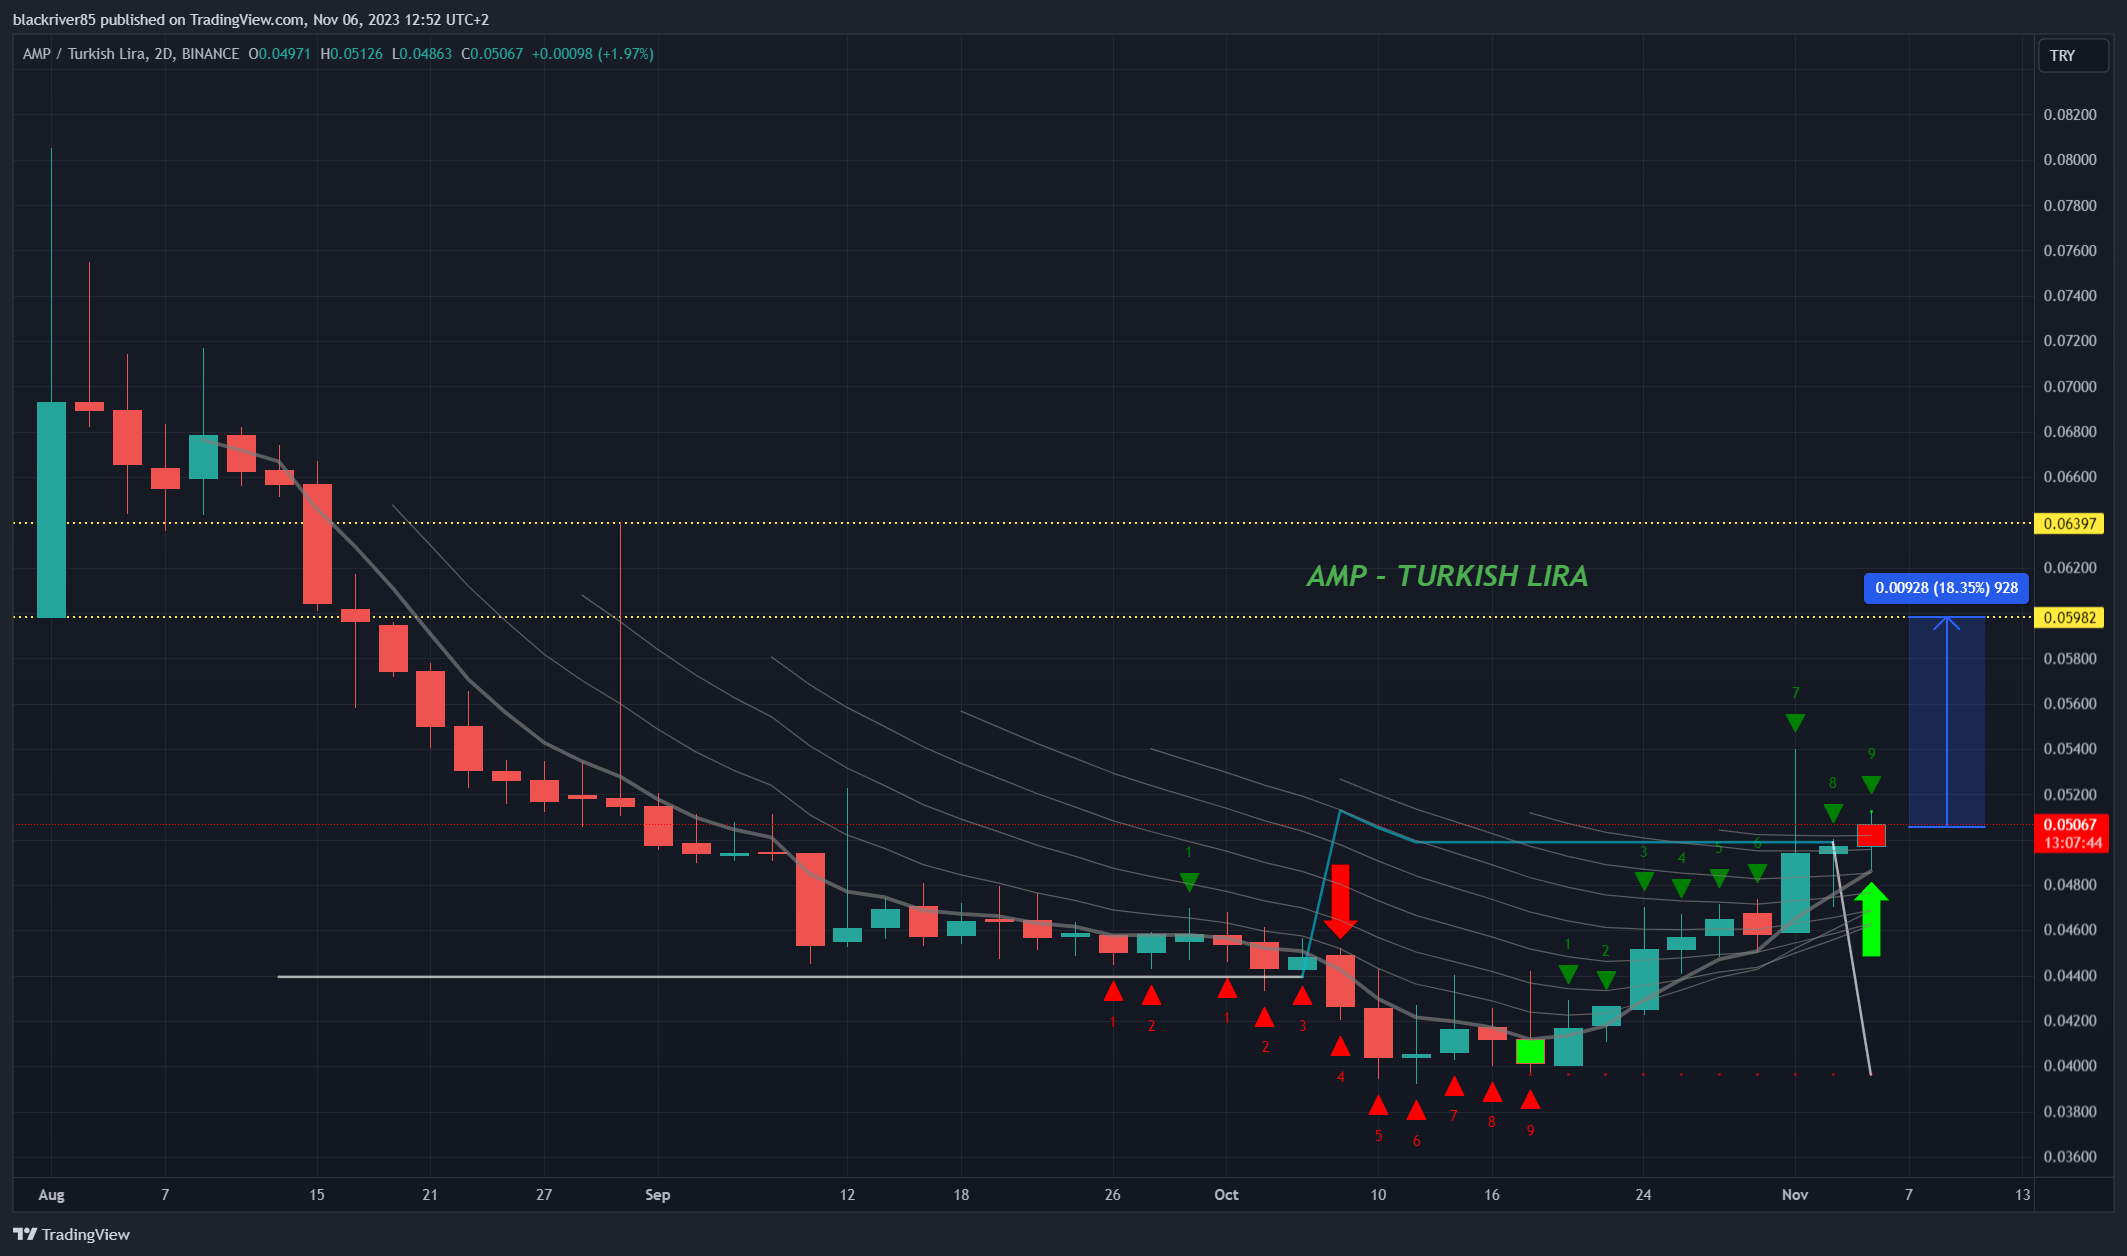Click the red sequential count label 6
The width and height of the screenshot is (2127, 1256).
pyautogui.click(x=1416, y=1141)
